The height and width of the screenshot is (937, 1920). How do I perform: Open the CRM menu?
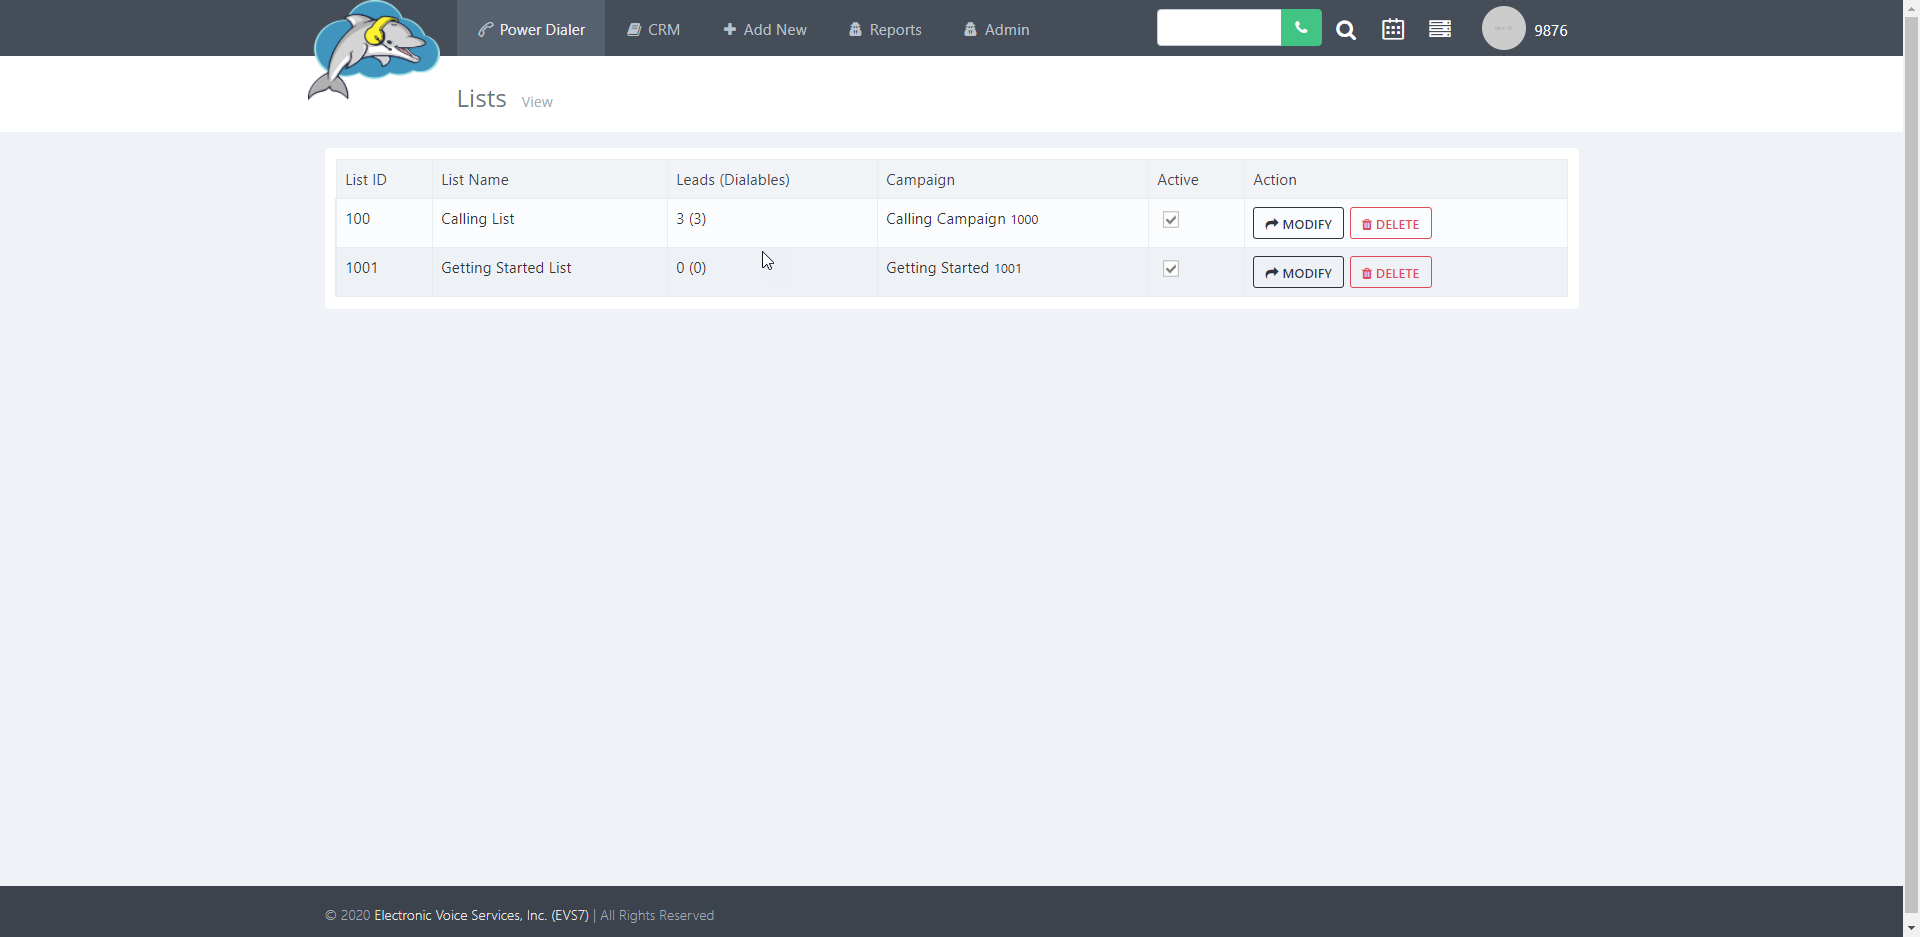[654, 29]
